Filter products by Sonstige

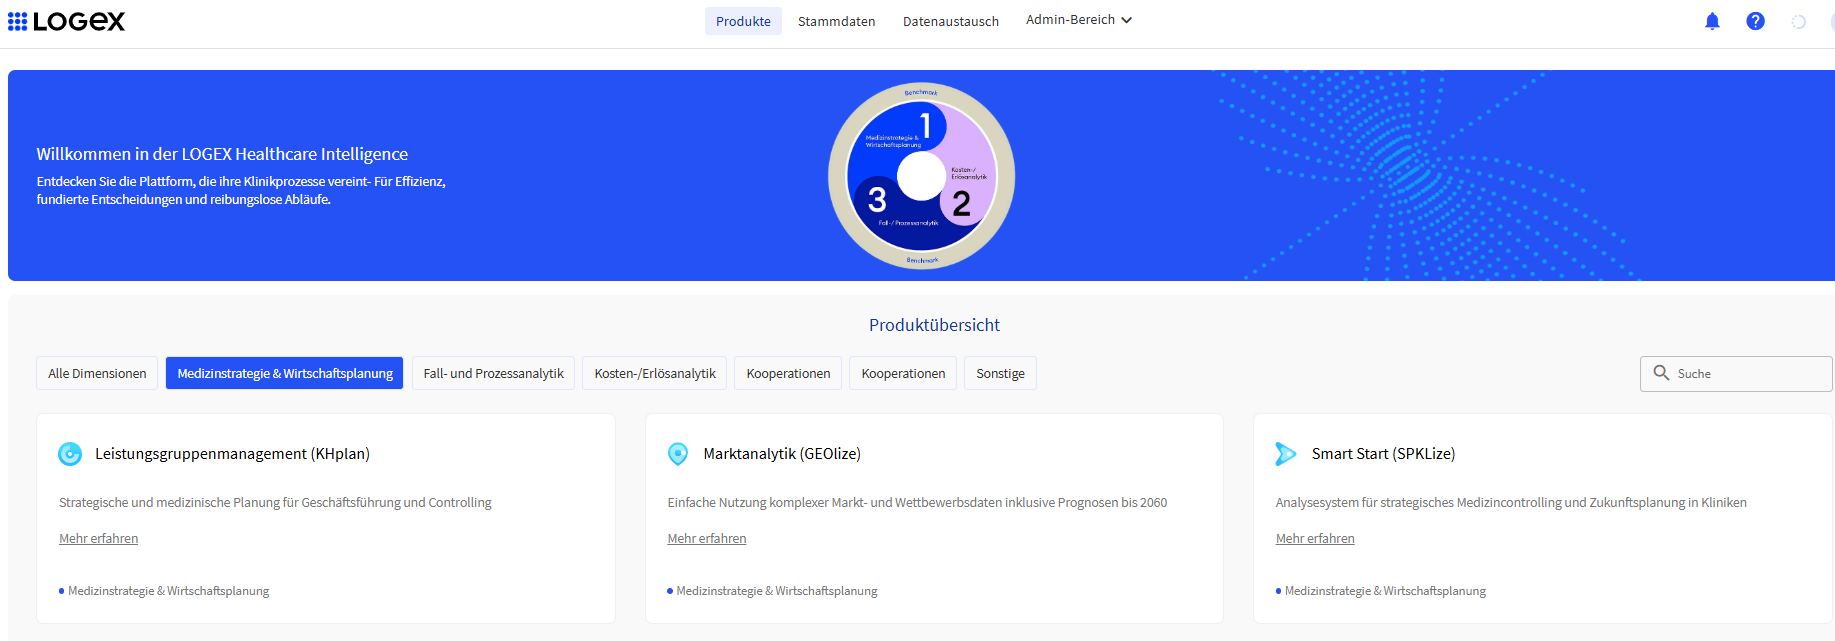coord(1000,373)
